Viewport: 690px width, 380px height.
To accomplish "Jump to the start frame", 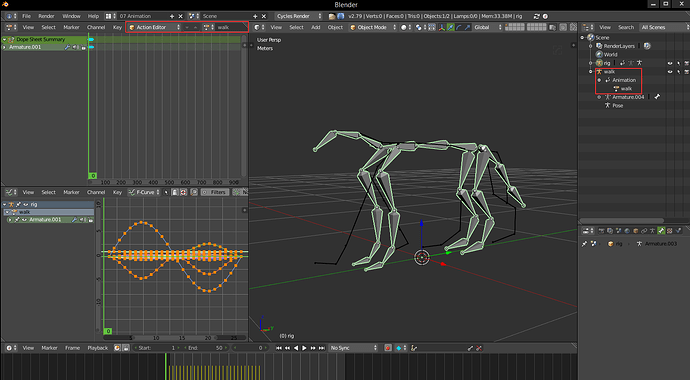I will [279, 348].
